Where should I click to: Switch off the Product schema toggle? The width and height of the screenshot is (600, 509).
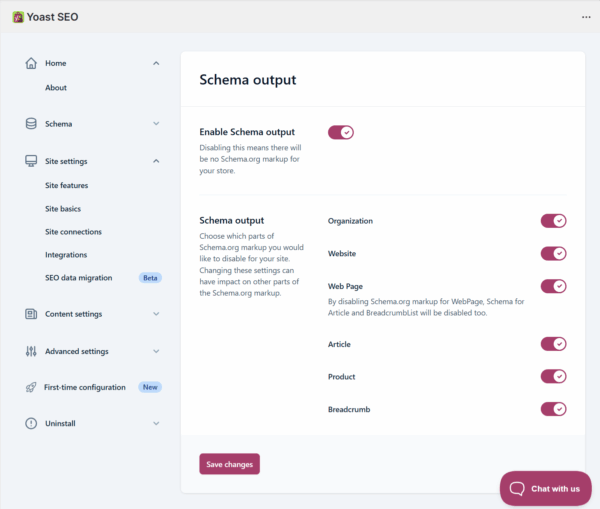553,377
